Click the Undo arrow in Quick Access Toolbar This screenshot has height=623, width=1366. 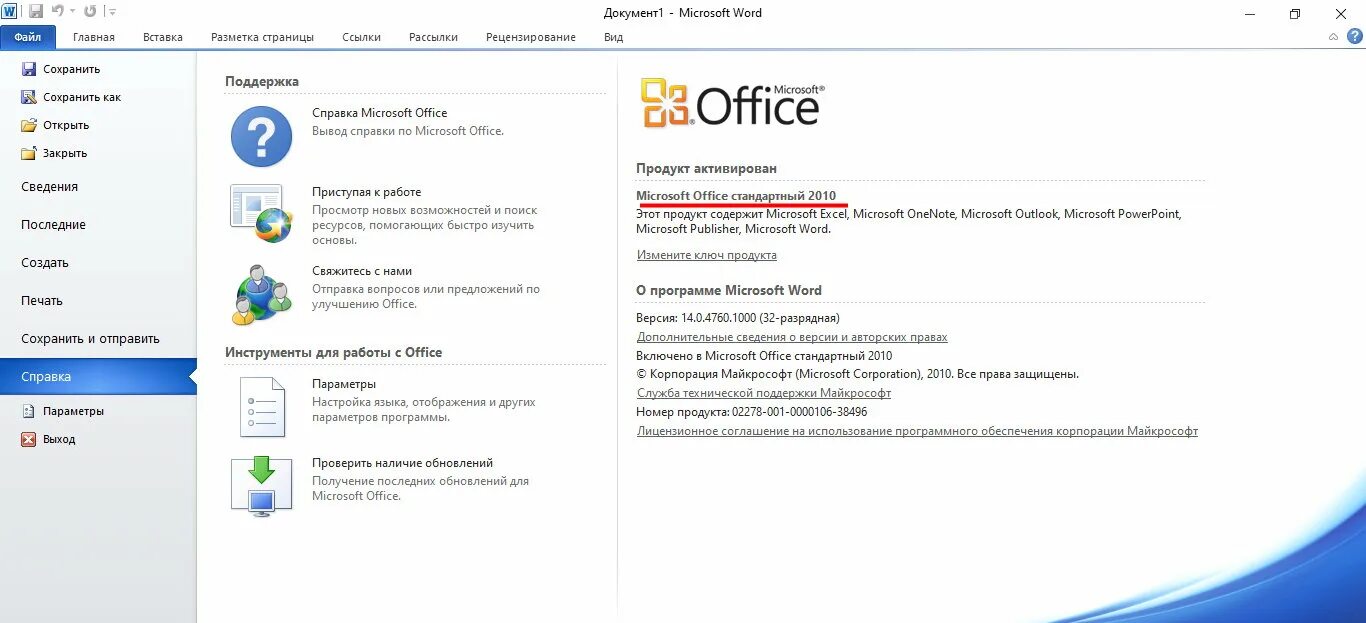click(x=59, y=12)
